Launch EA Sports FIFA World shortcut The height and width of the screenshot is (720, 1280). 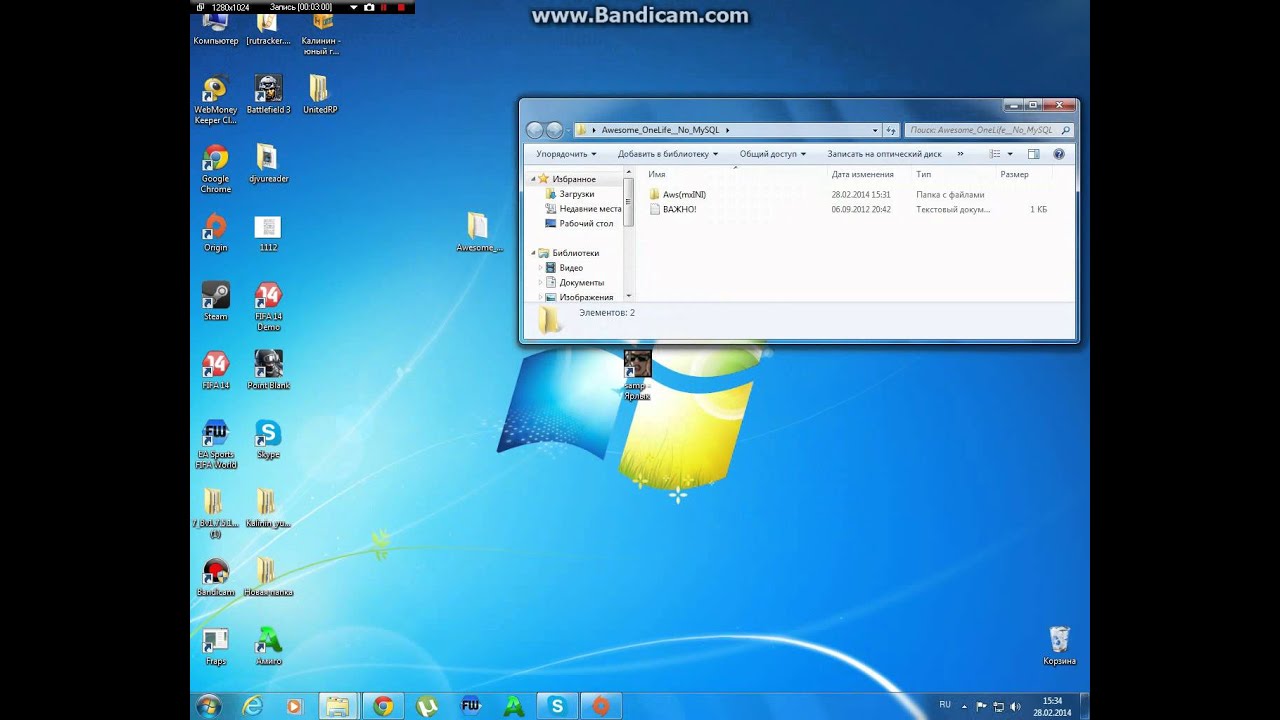[x=216, y=445]
